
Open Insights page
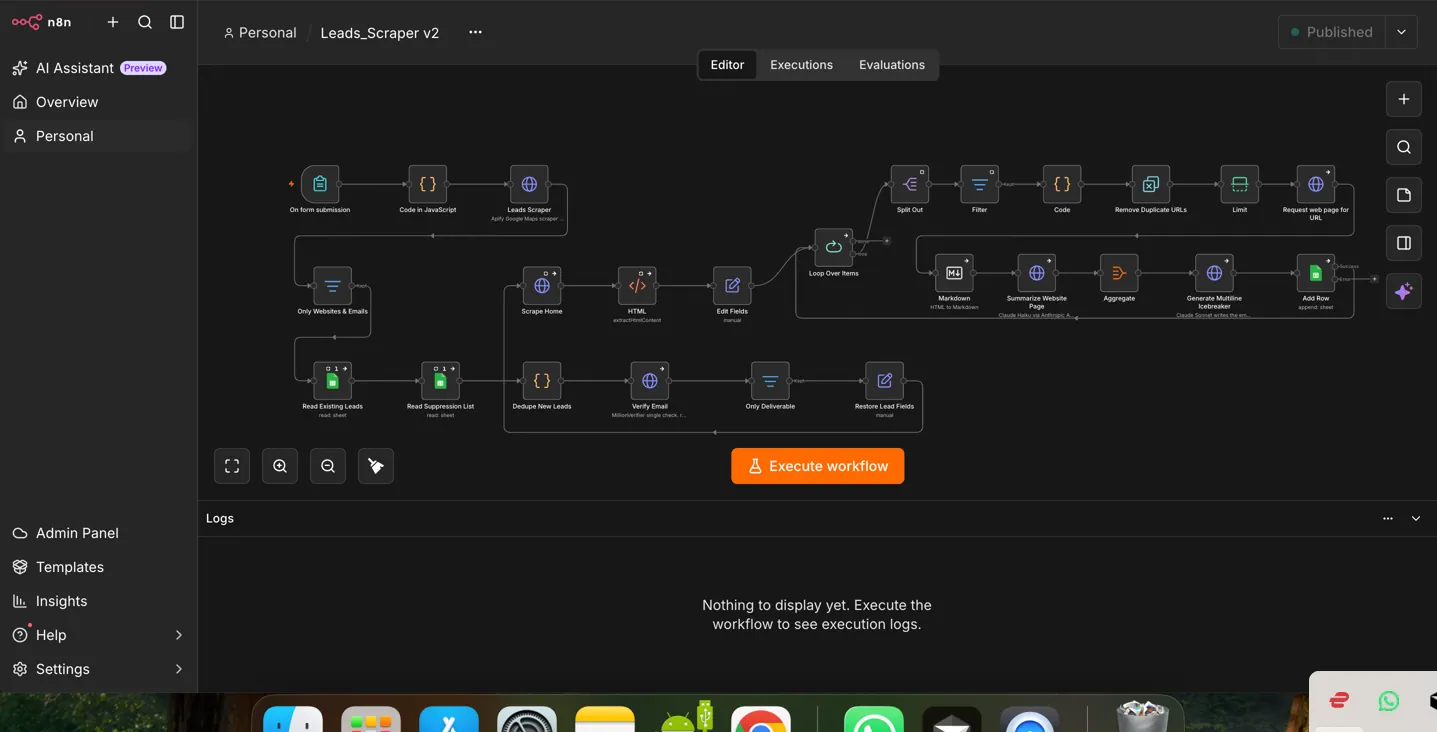98,601
